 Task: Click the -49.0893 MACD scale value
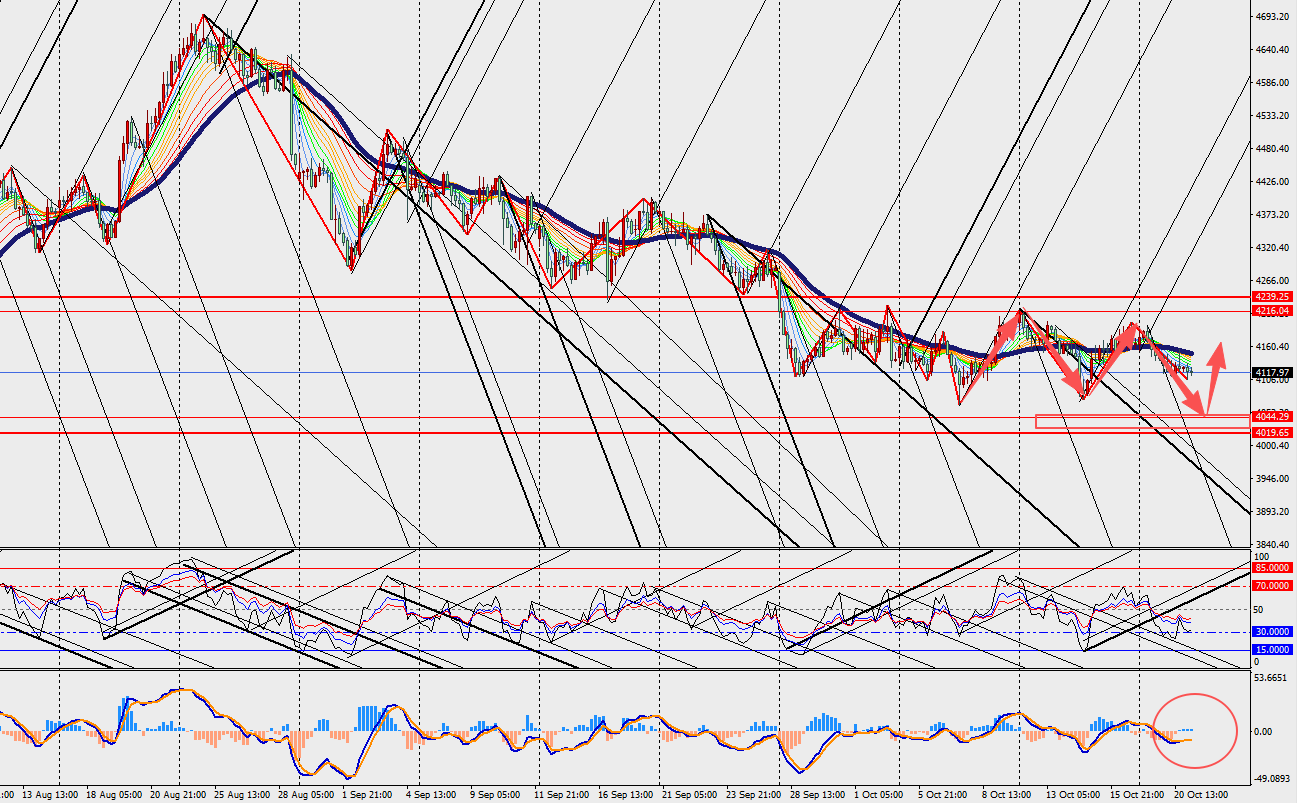[1274, 777]
